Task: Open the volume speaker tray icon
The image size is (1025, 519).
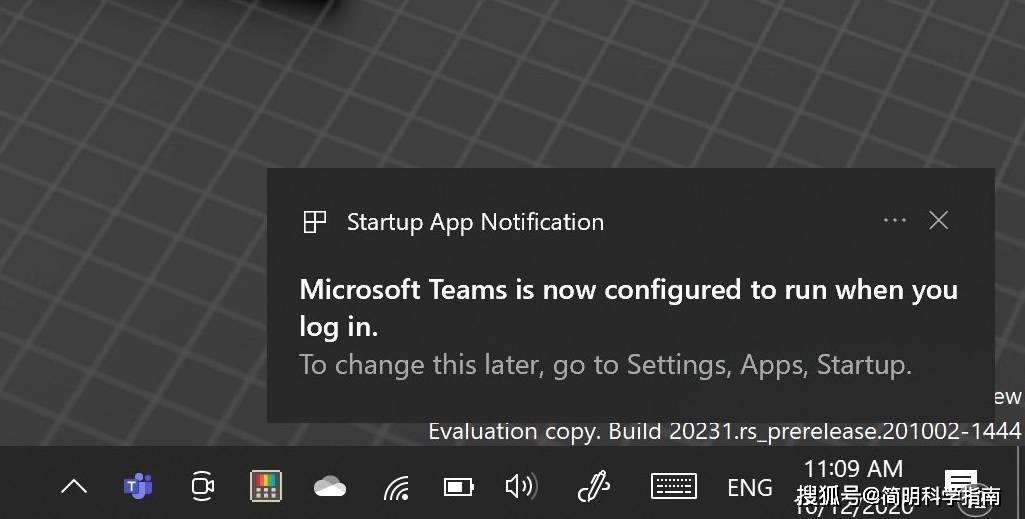Action: point(521,486)
